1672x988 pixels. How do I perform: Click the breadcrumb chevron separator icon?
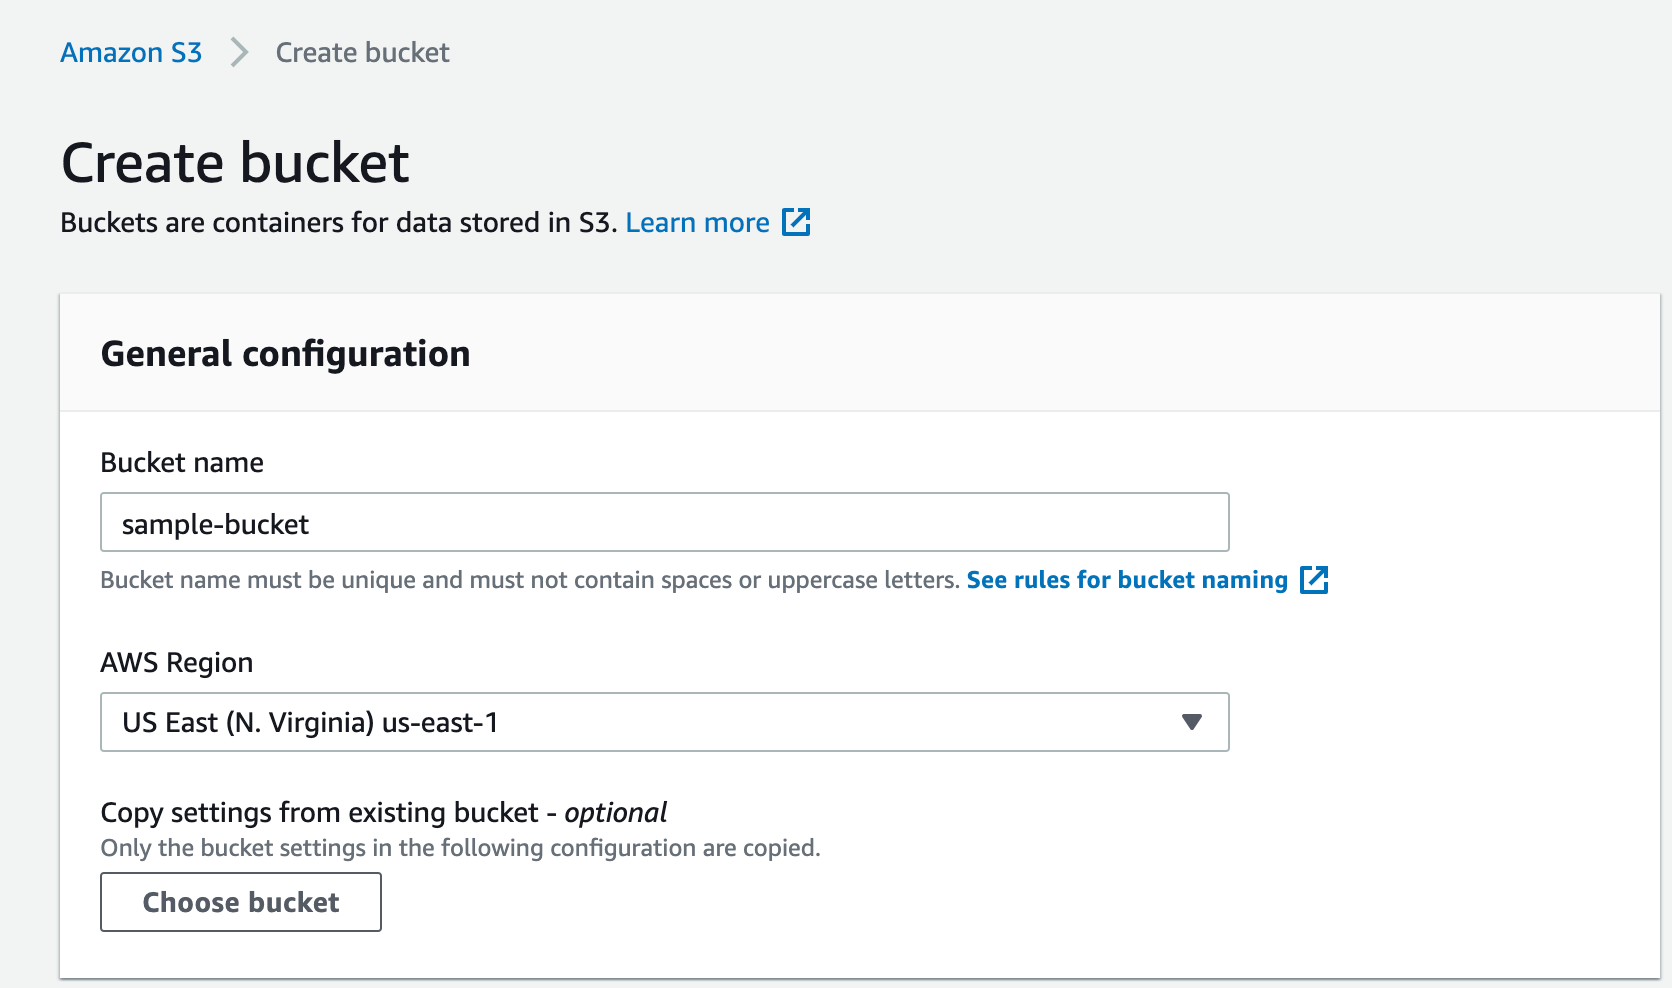coord(239,52)
